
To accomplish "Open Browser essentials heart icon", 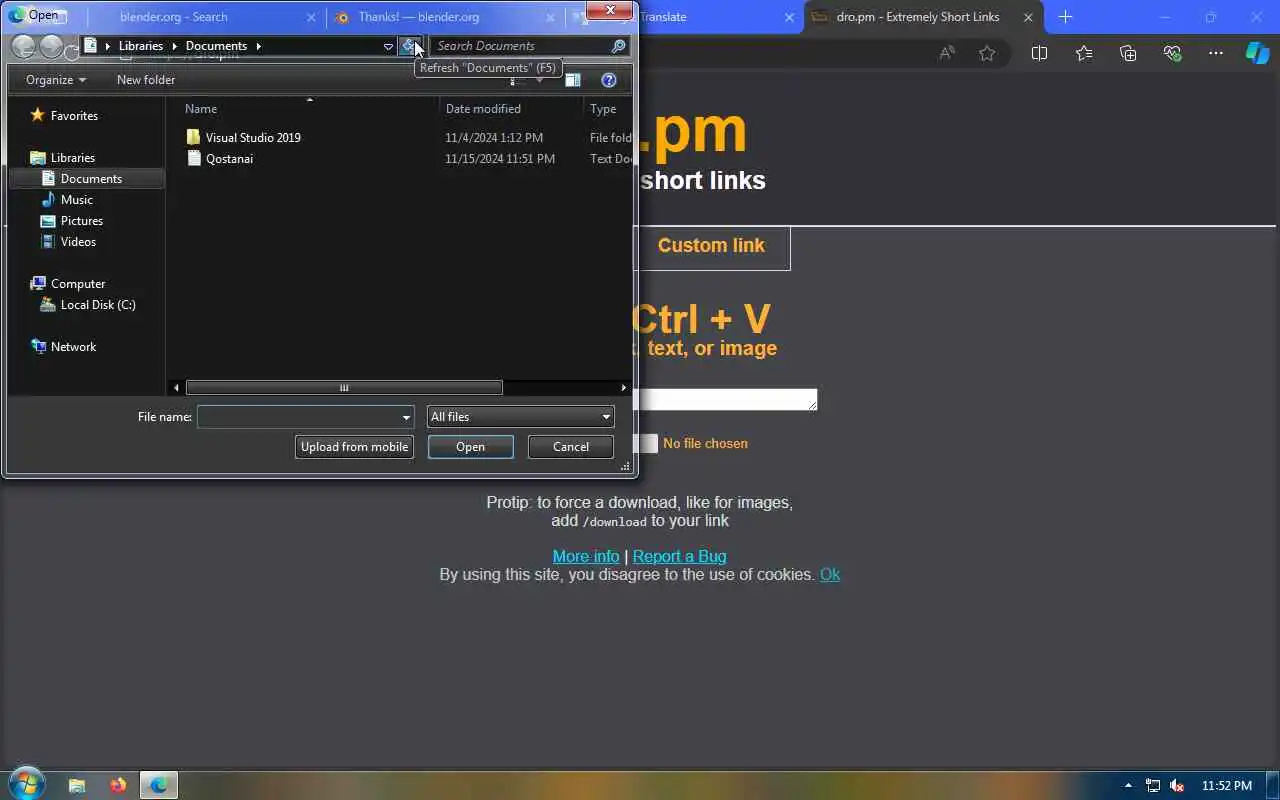I will (x=1172, y=53).
